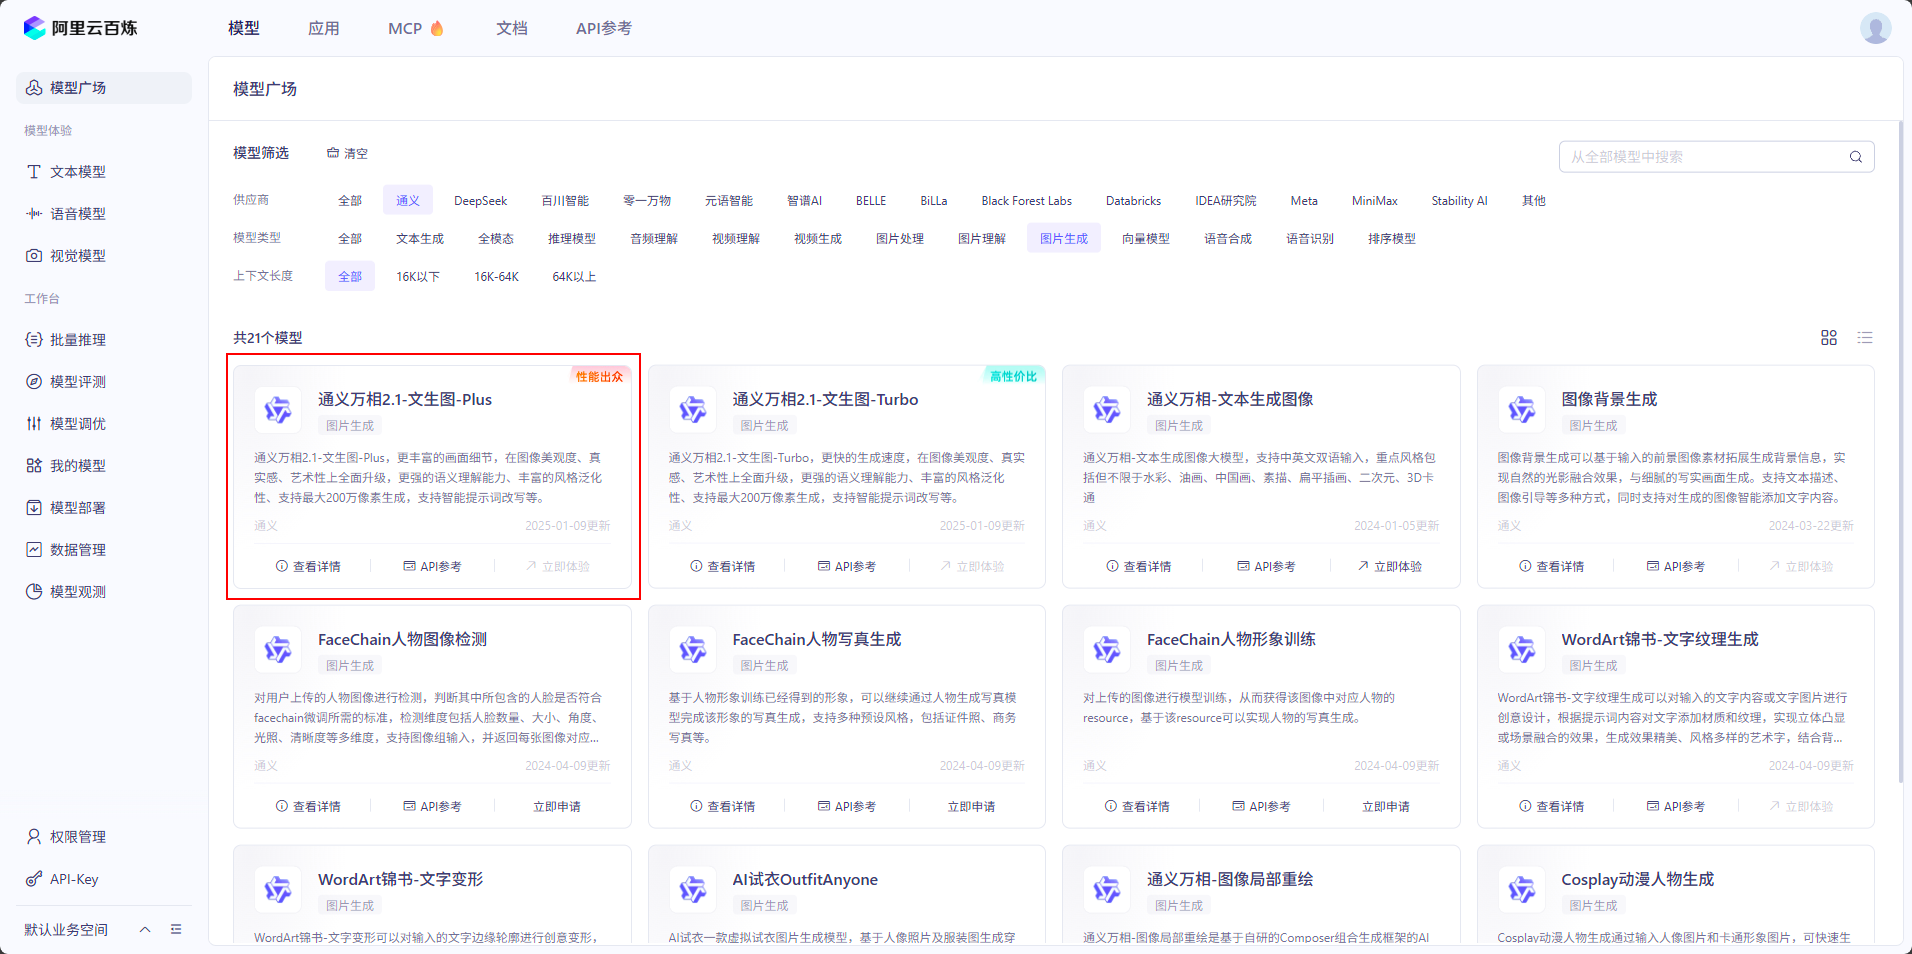Filter model type by 图片生成
This screenshot has width=1912, height=954.
pyautogui.click(x=1064, y=239)
